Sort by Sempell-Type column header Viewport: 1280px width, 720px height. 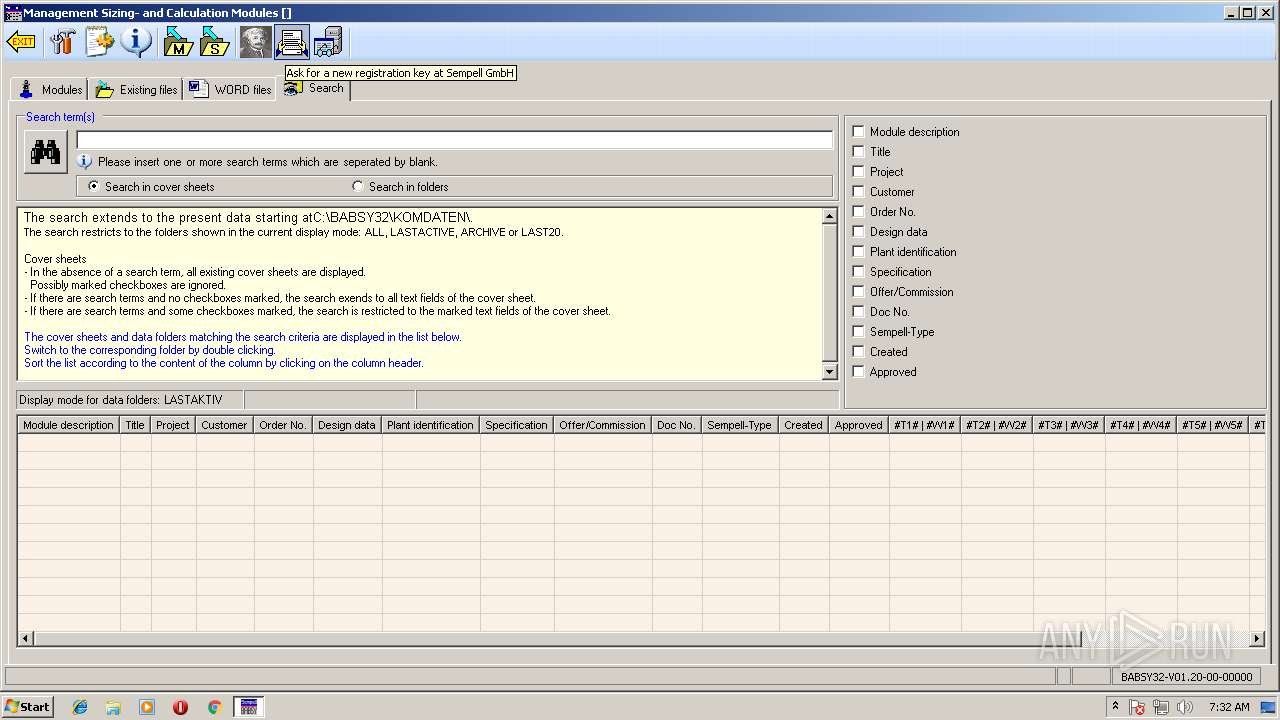click(x=739, y=425)
